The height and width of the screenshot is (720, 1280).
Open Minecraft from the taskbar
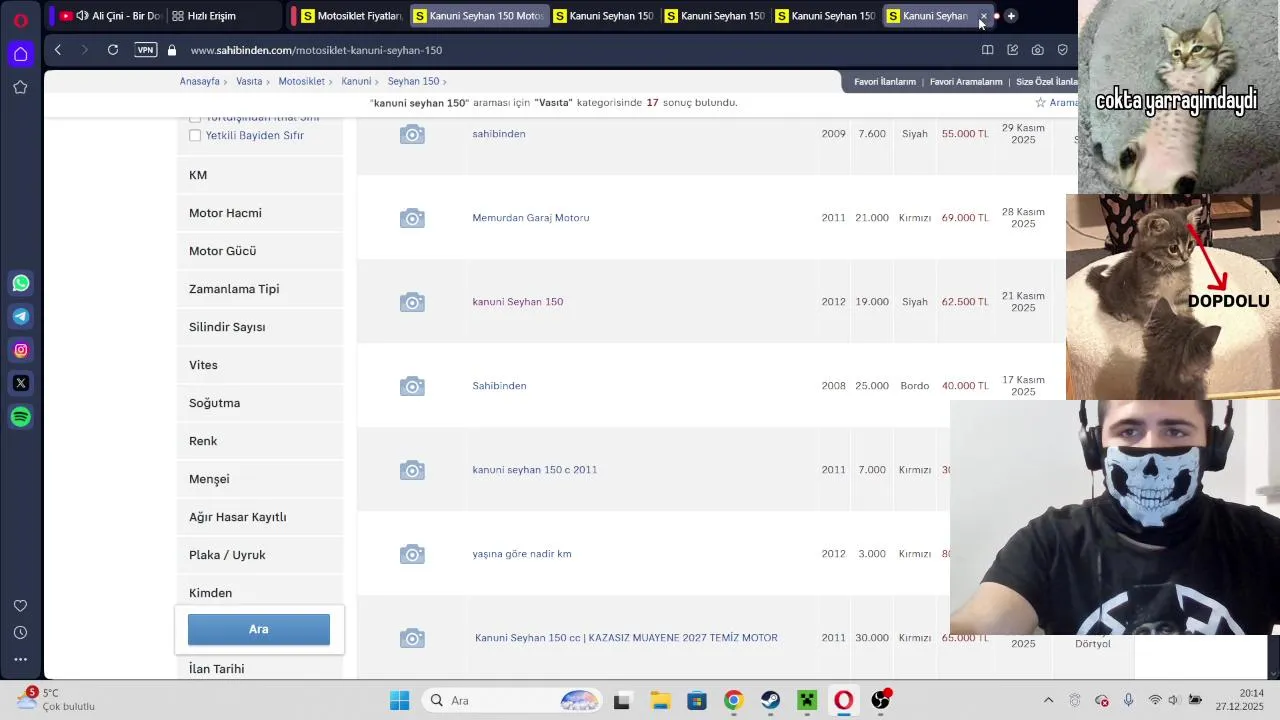coord(807,701)
